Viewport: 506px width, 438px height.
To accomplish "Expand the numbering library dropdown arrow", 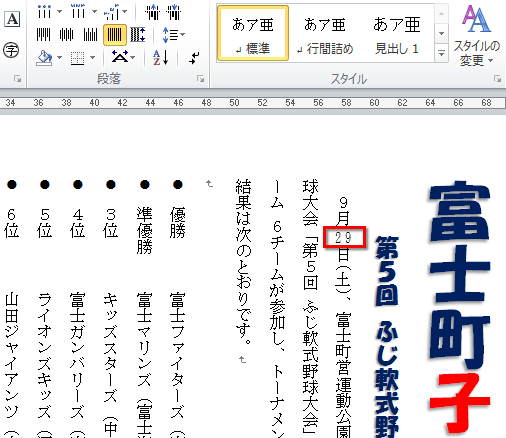I will [94, 12].
